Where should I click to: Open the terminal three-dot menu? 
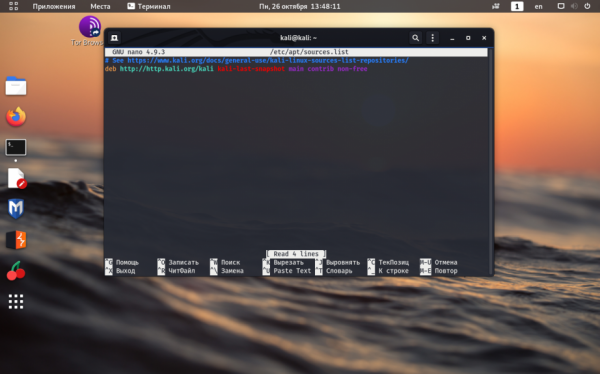coord(432,38)
